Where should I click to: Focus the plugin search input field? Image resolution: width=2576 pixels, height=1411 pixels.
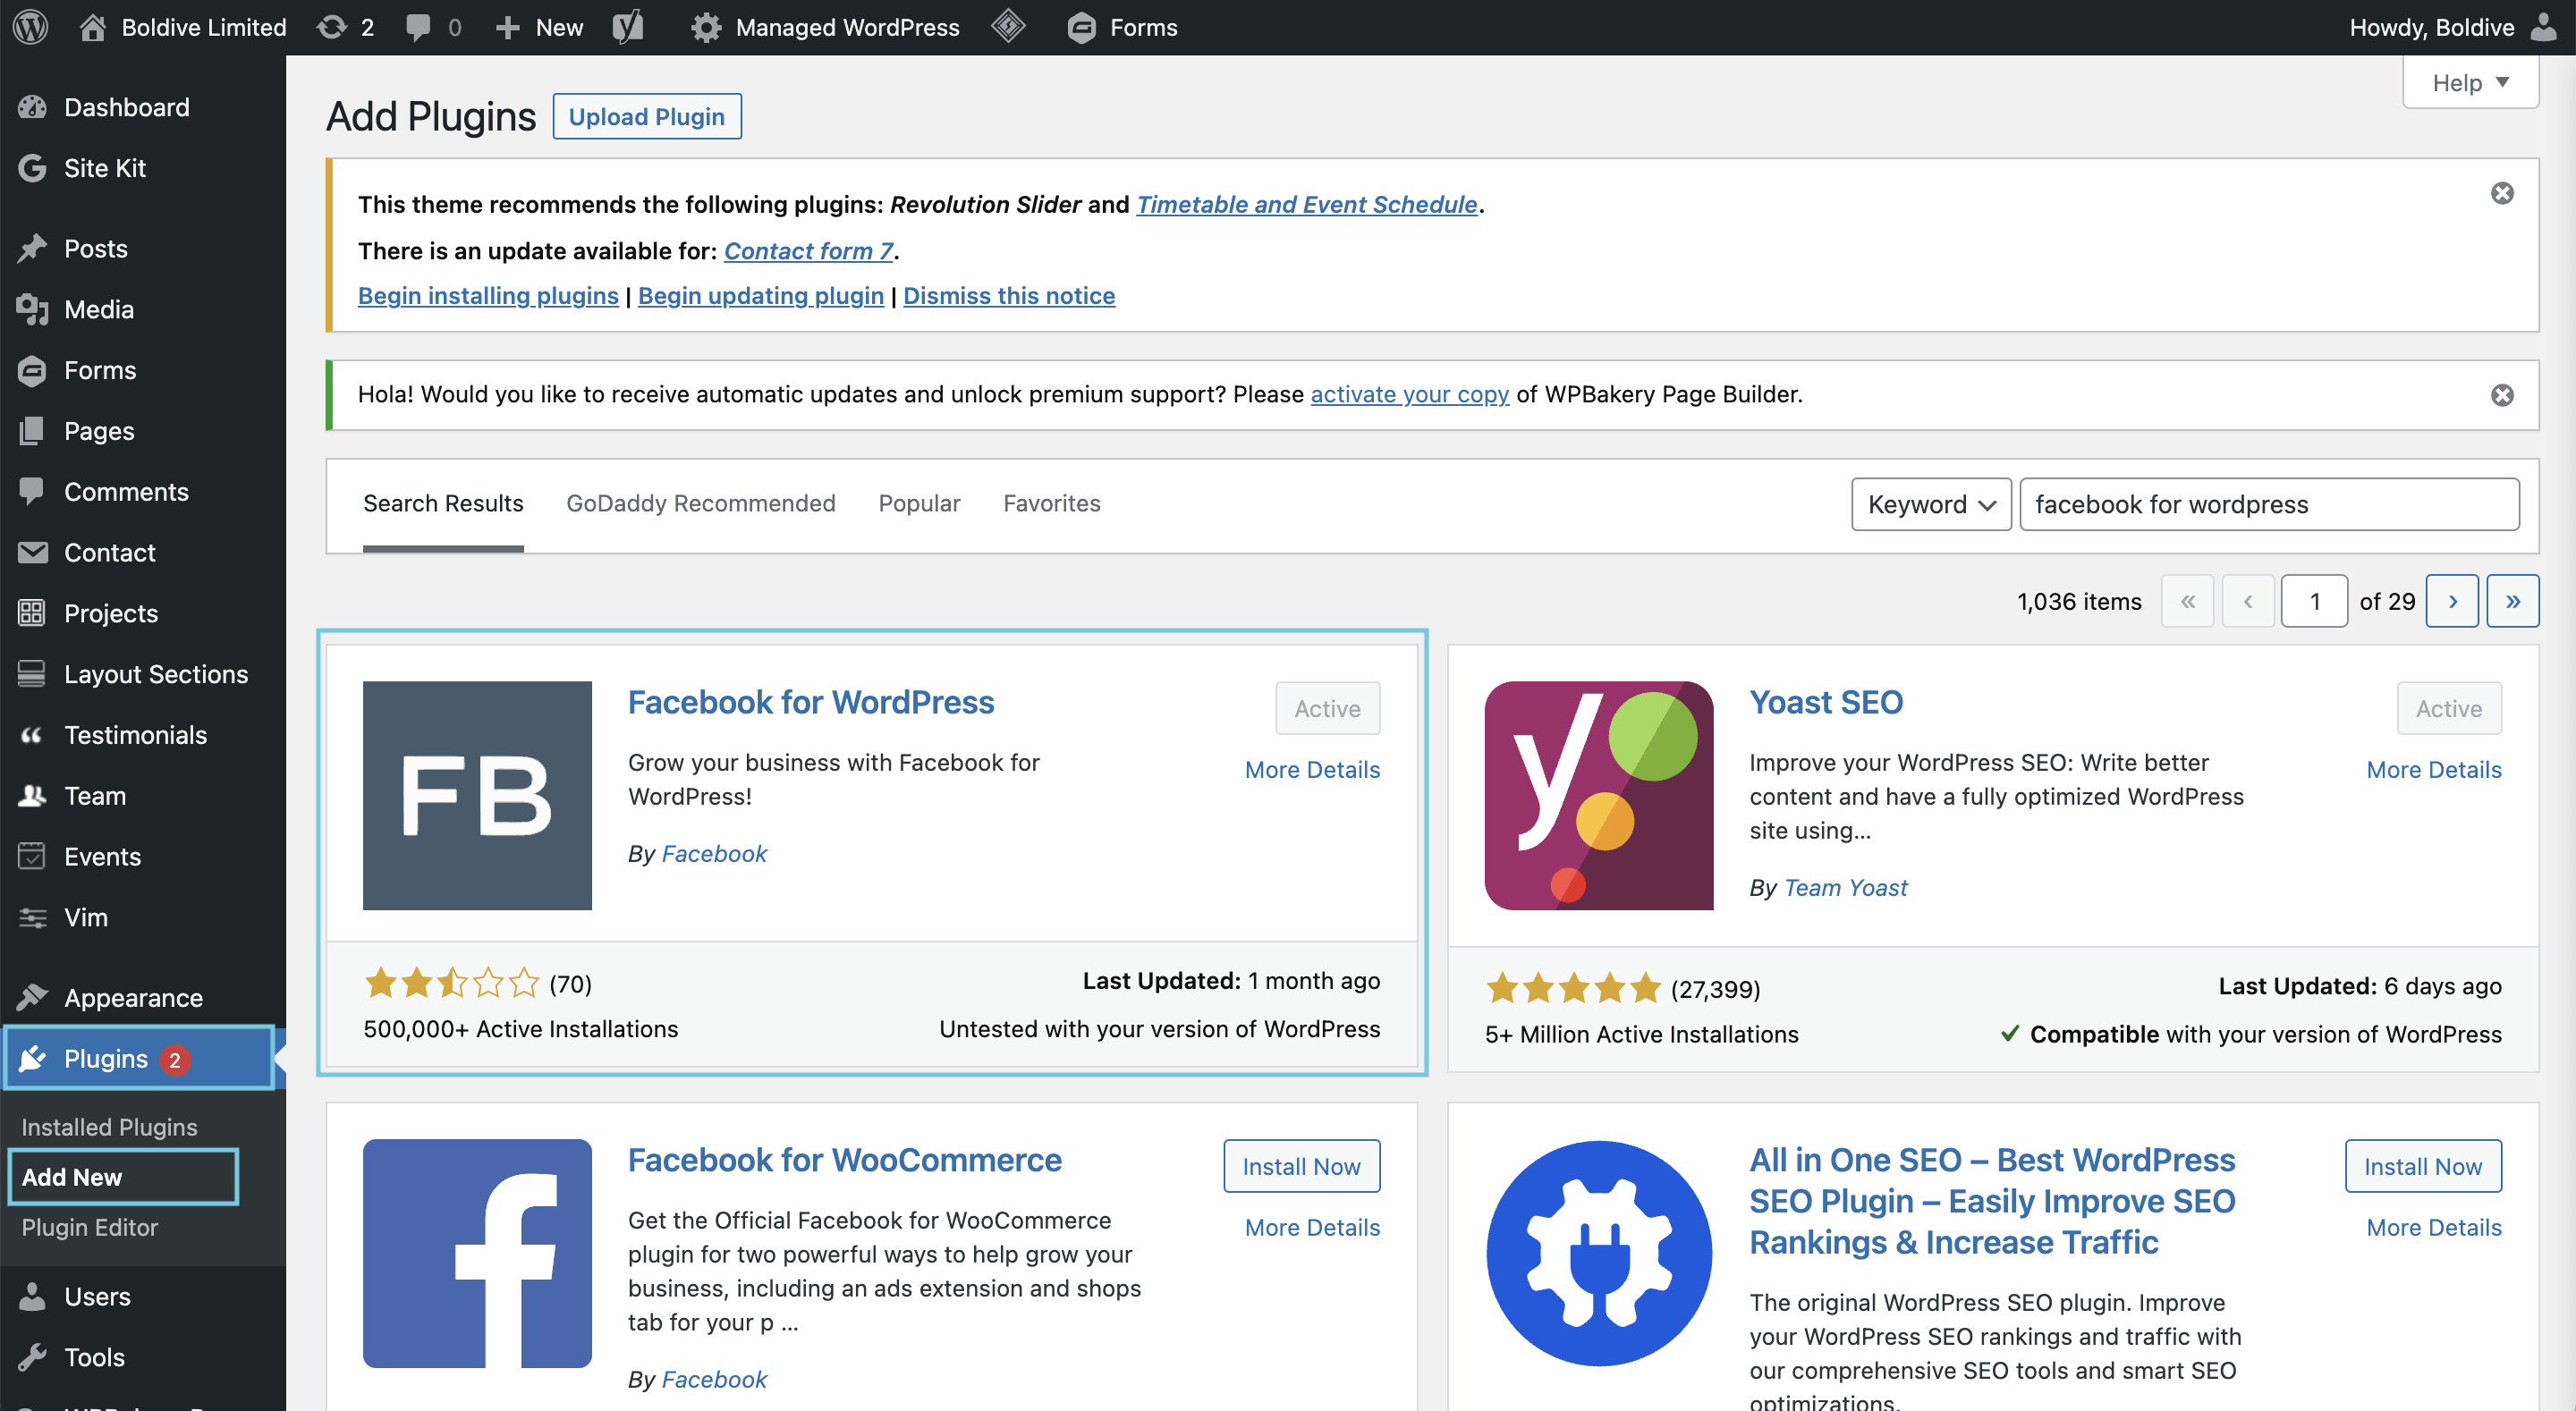tap(2269, 504)
